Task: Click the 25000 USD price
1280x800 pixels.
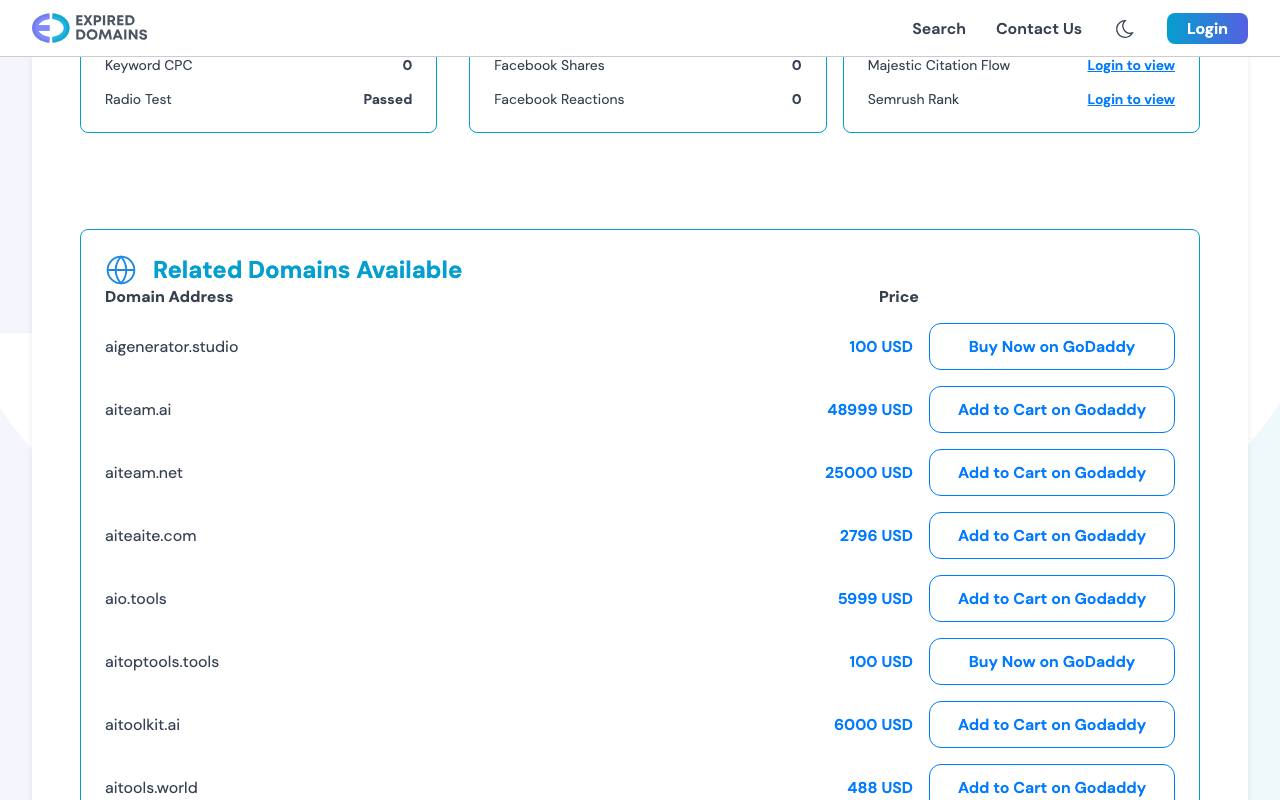Action: 869,473
